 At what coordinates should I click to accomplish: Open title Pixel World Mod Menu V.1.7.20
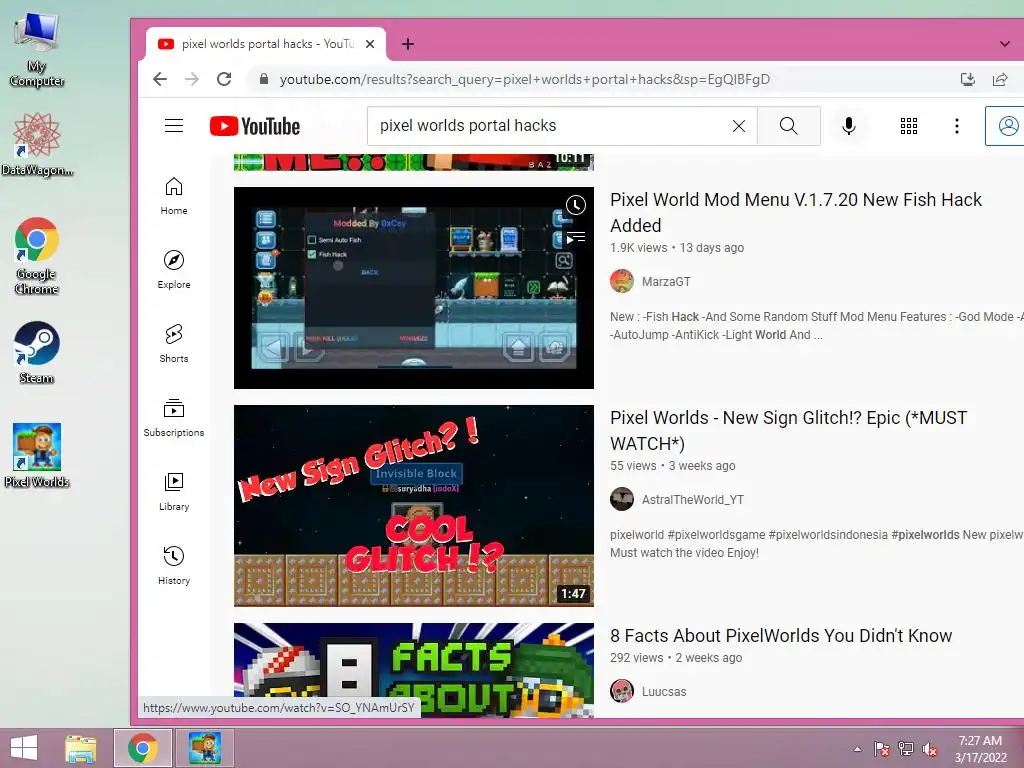pos(795,212)
